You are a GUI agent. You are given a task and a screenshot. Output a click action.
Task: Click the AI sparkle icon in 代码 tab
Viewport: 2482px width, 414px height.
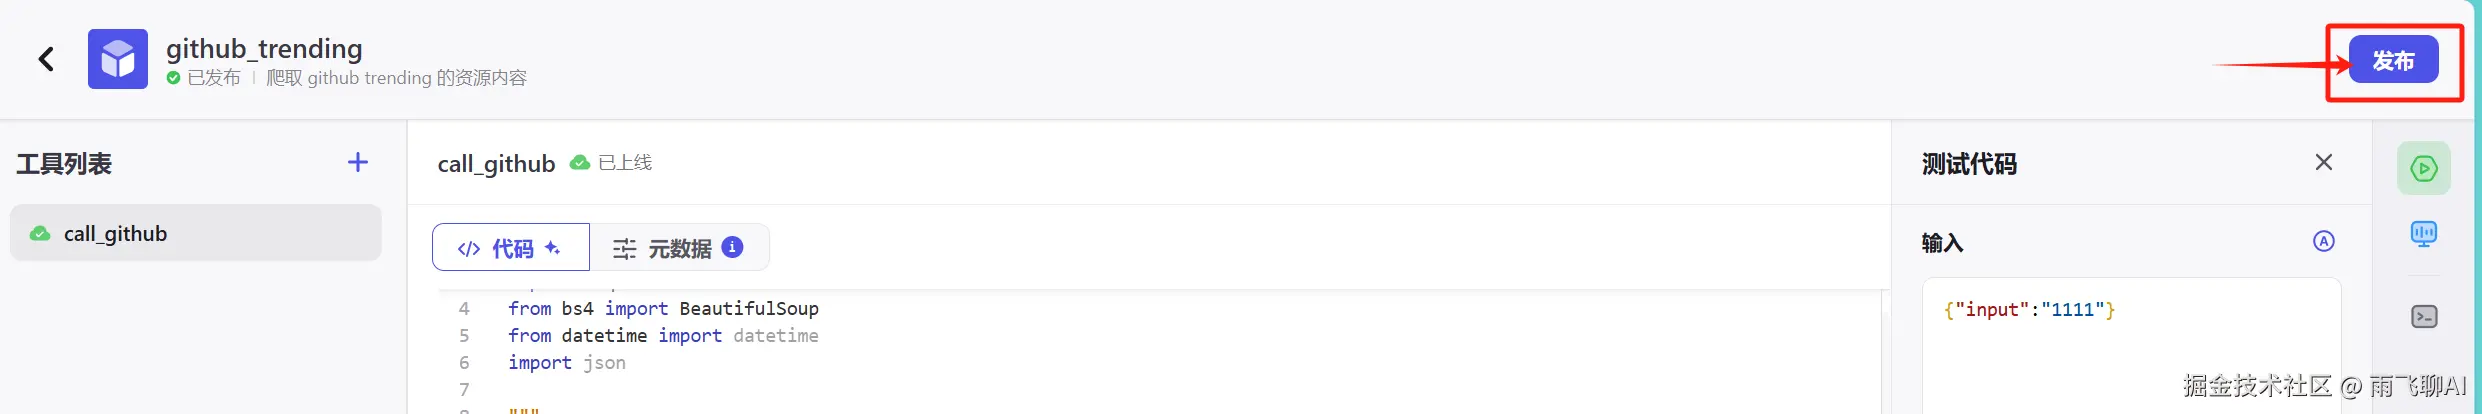552,248
